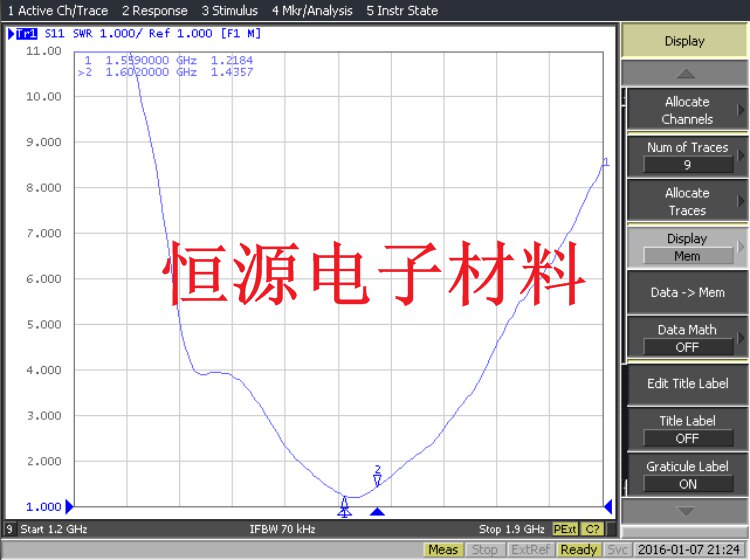Click the down-arrow softkey scroll button
This screenshot has height=560, width=750.
[684, 511]
